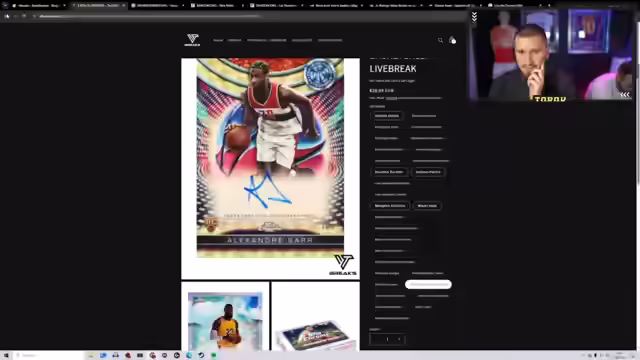The width and height of the screenshot is (640, 360).
Task: Collapse the webcam overlay with the double-chevron icon
Action: pos(474,17)
